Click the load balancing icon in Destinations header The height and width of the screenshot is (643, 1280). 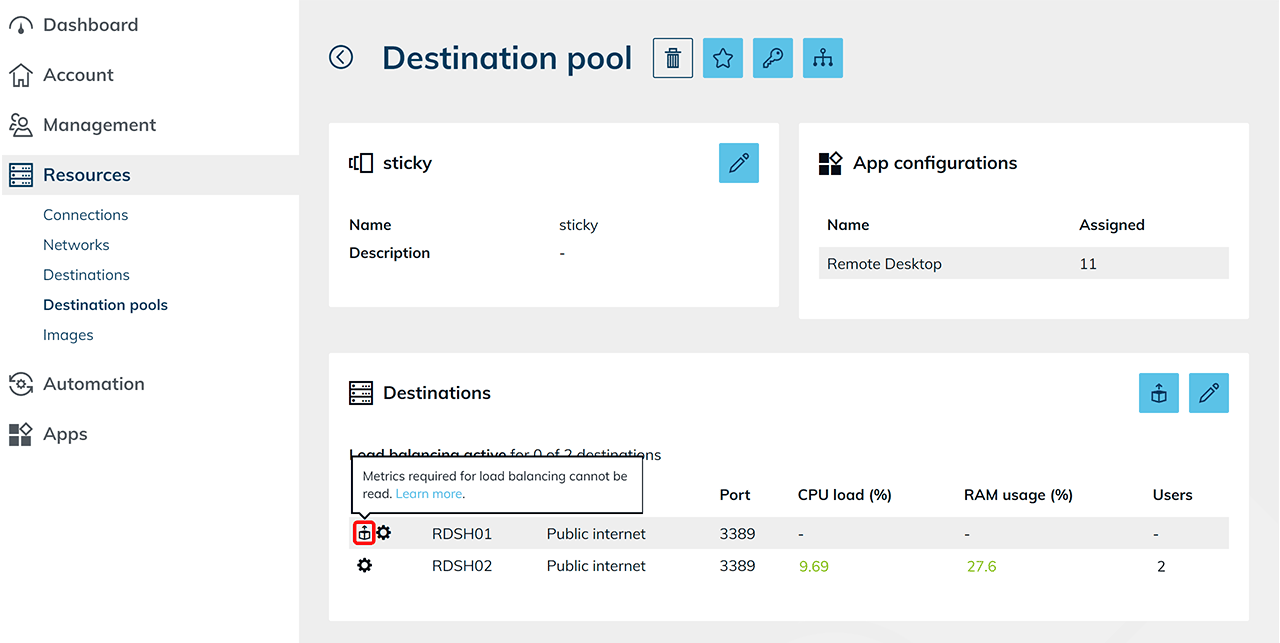point(1159,393)
